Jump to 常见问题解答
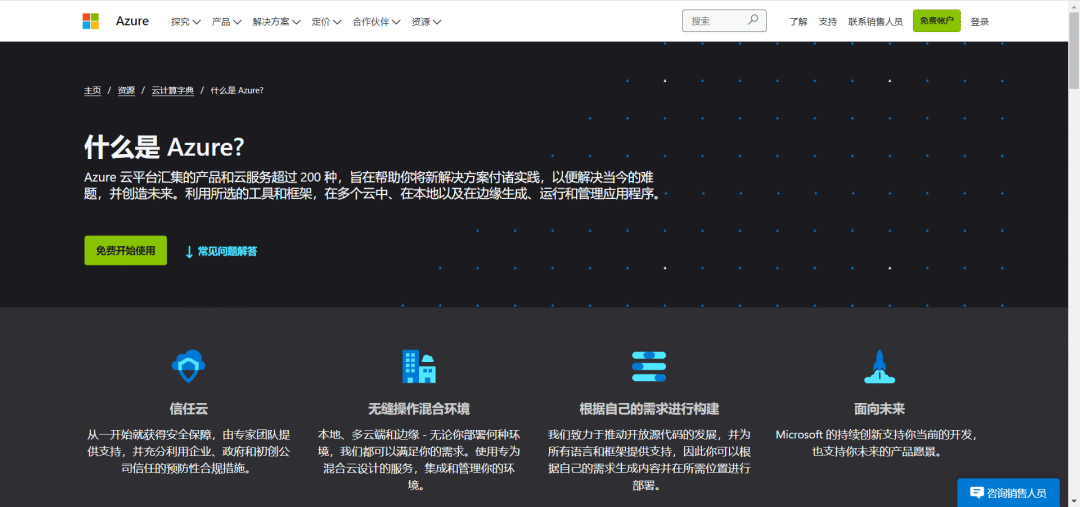The height and width of the screenshot is (507, 1080). pos(227,251)
